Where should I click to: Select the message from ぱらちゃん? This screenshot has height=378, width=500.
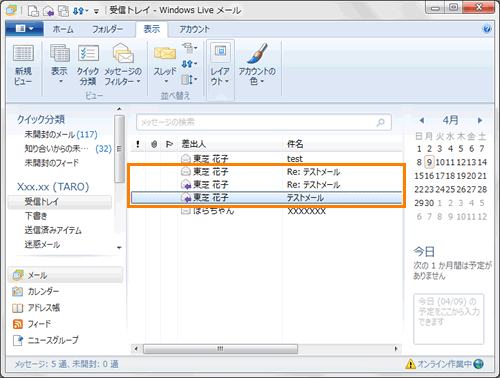tap(266, 211)
